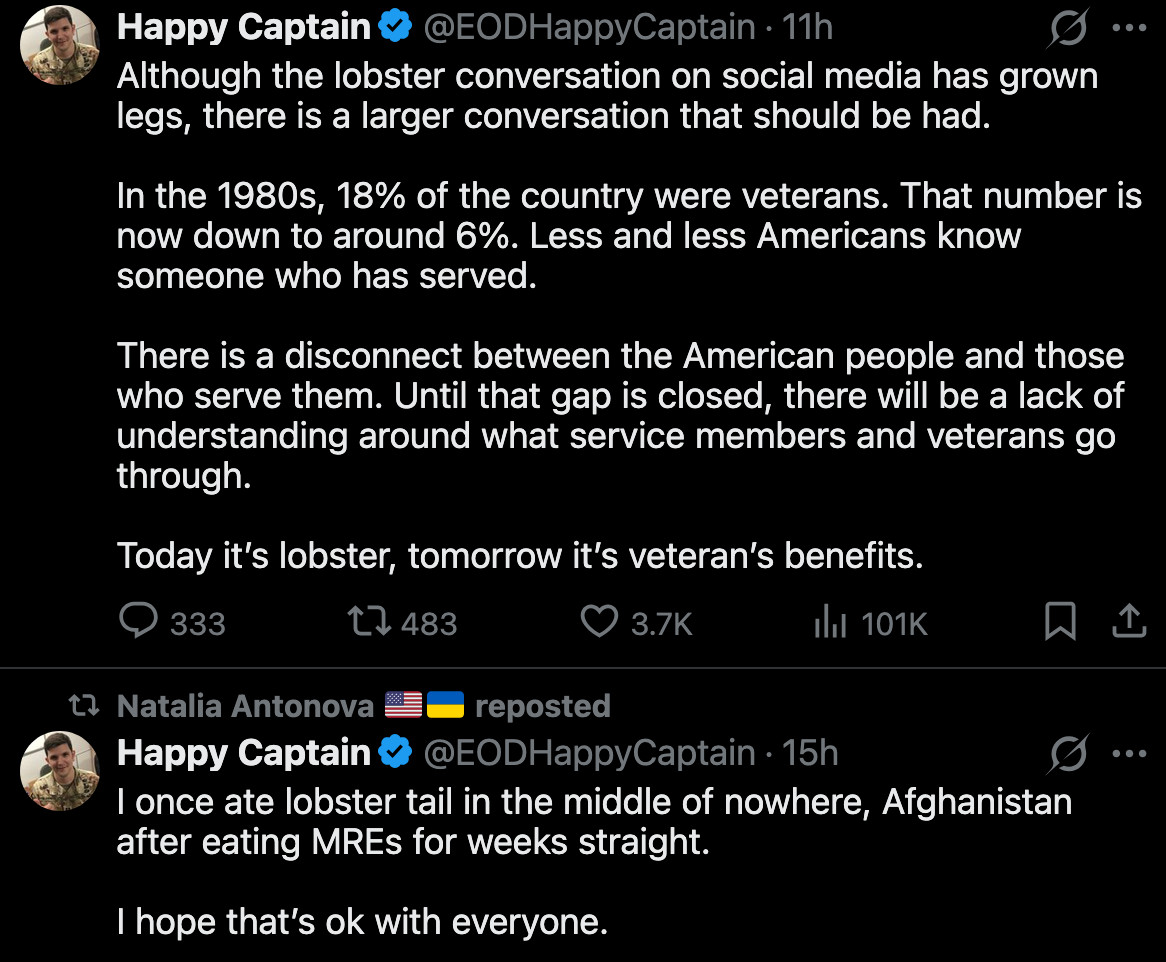The image size is (1166, 962).
Task: Bookmark the lobster conversation tweet
Action: pos(1060,622)
